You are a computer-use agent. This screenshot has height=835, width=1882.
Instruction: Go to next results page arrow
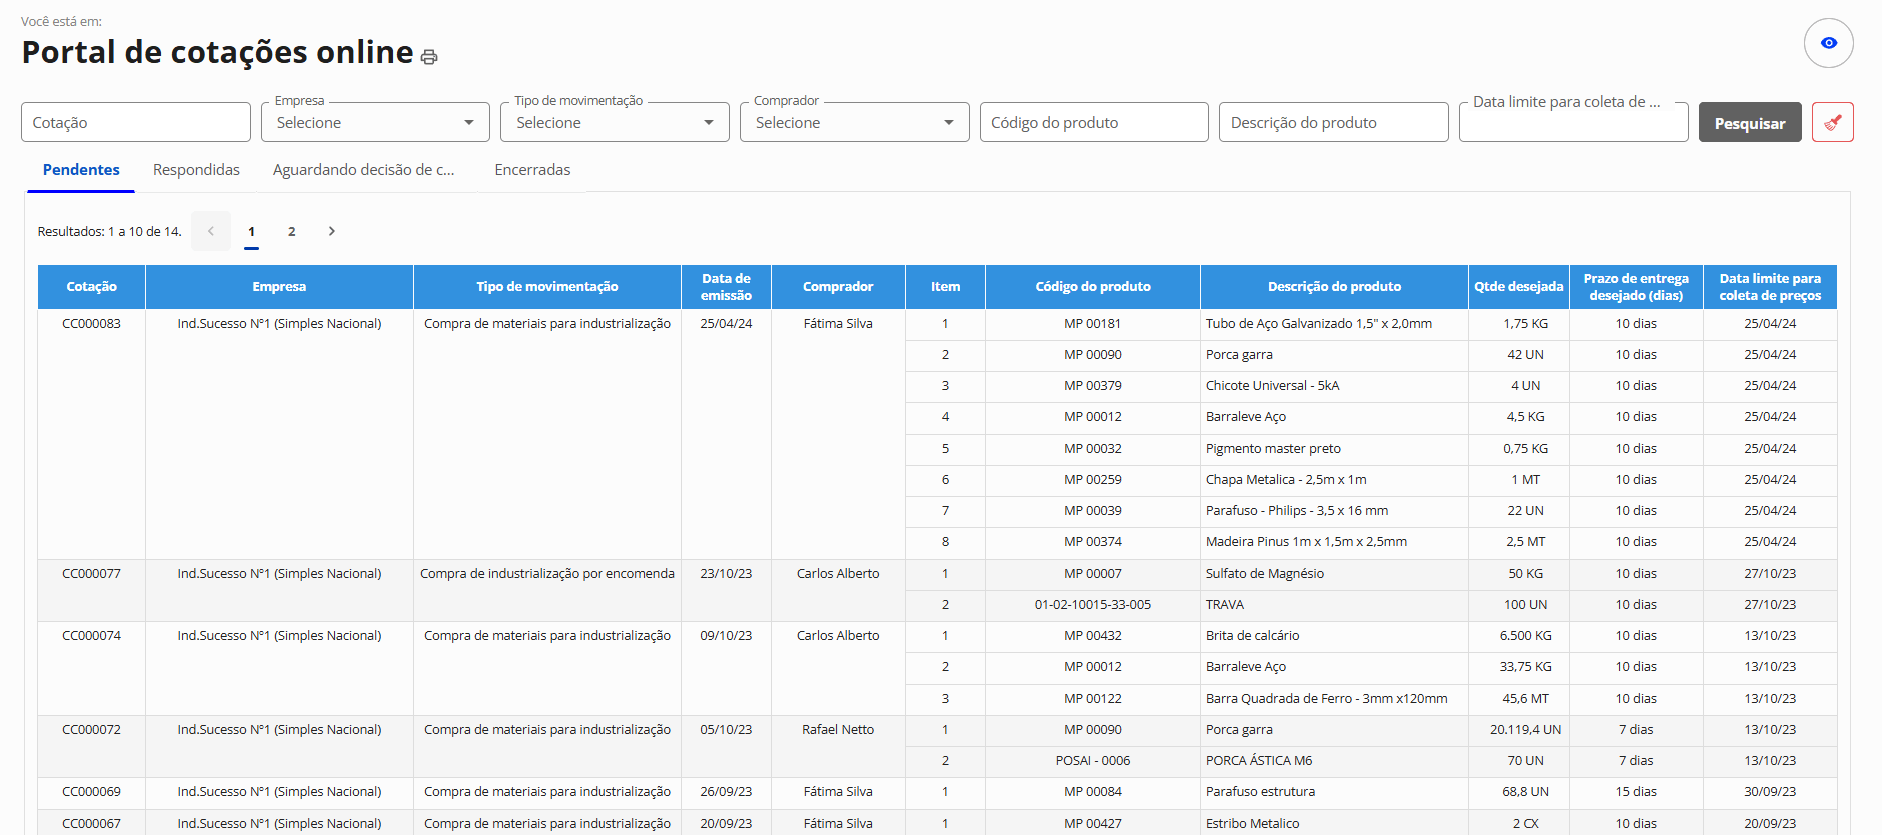[x=332, y=231]
